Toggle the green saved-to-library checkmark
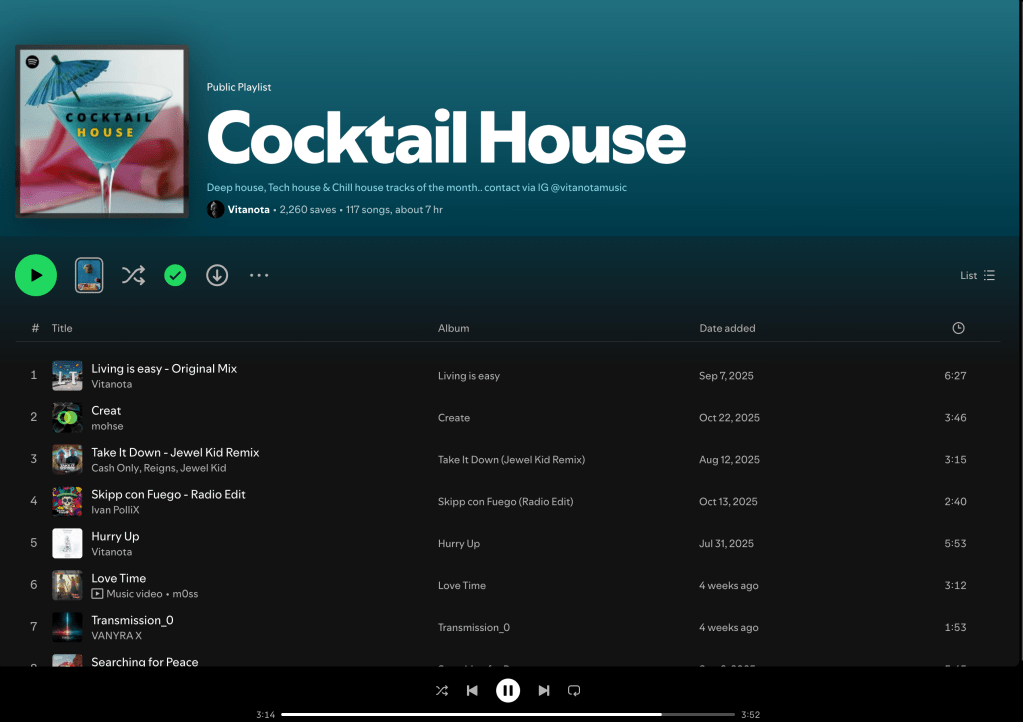1023x722 pixels. point(175,275)
